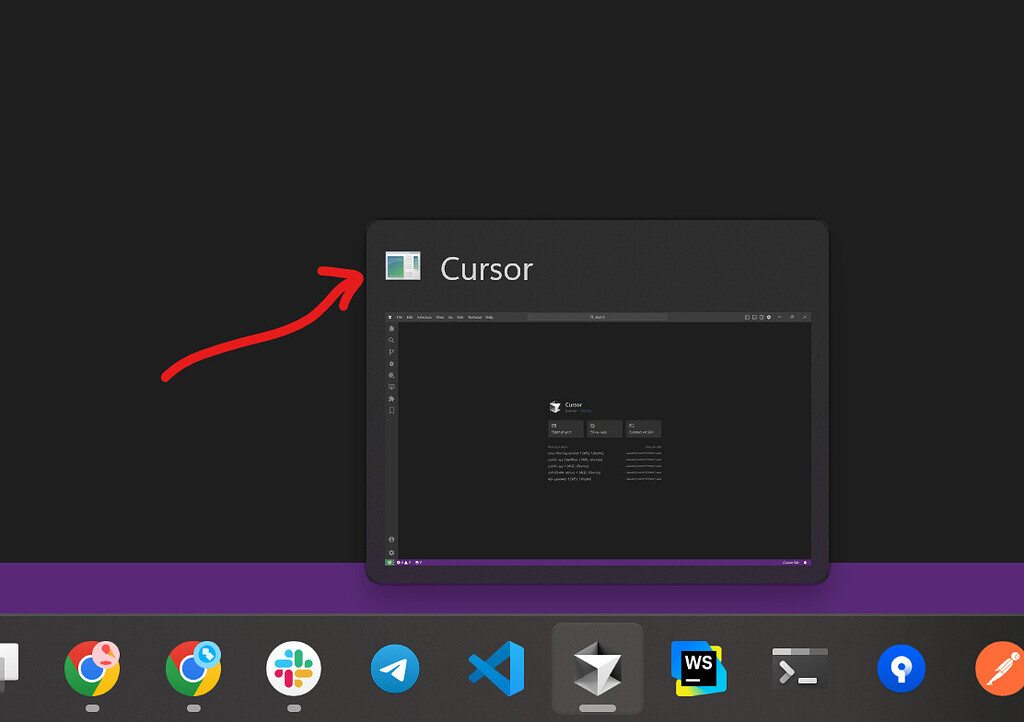
Task: Open the remote indicator menu at bottom left
Action: point(389,562)
